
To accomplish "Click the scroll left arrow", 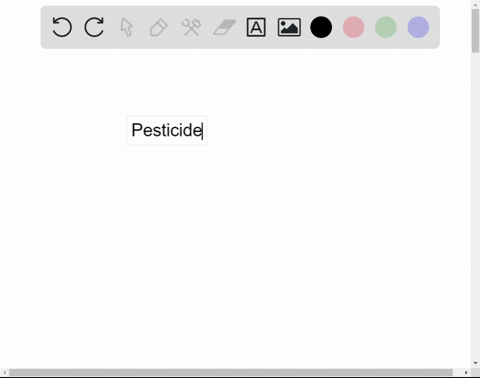I will [4, 372].
